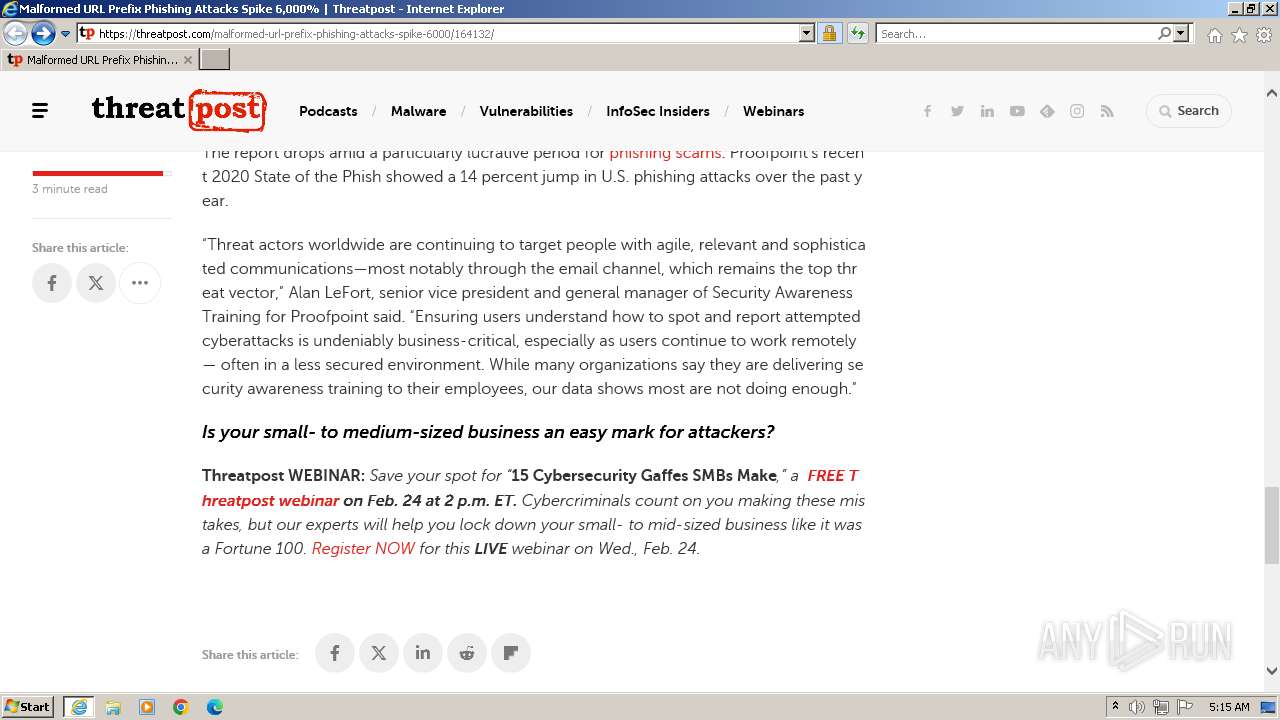Click the security lock icon in address bar
This screenshot has height=720, width=1280.
point(829,33)
